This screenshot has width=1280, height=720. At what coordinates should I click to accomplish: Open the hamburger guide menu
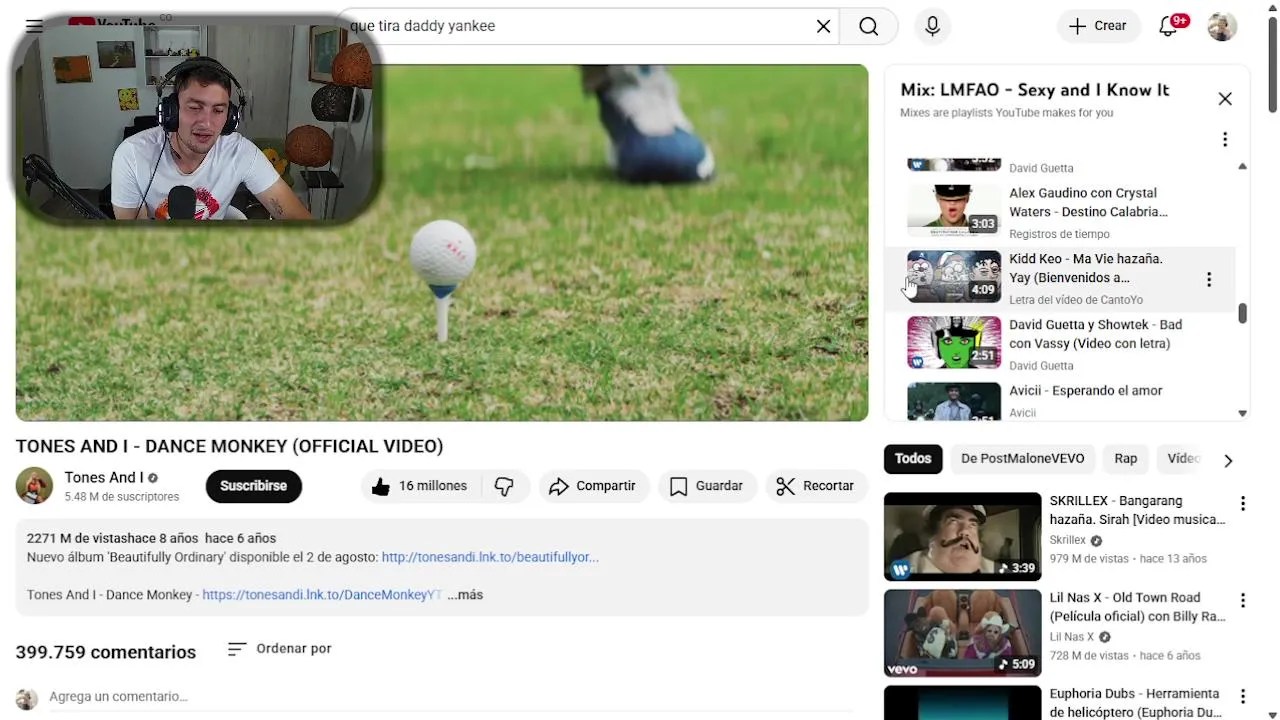coord(34,26)
